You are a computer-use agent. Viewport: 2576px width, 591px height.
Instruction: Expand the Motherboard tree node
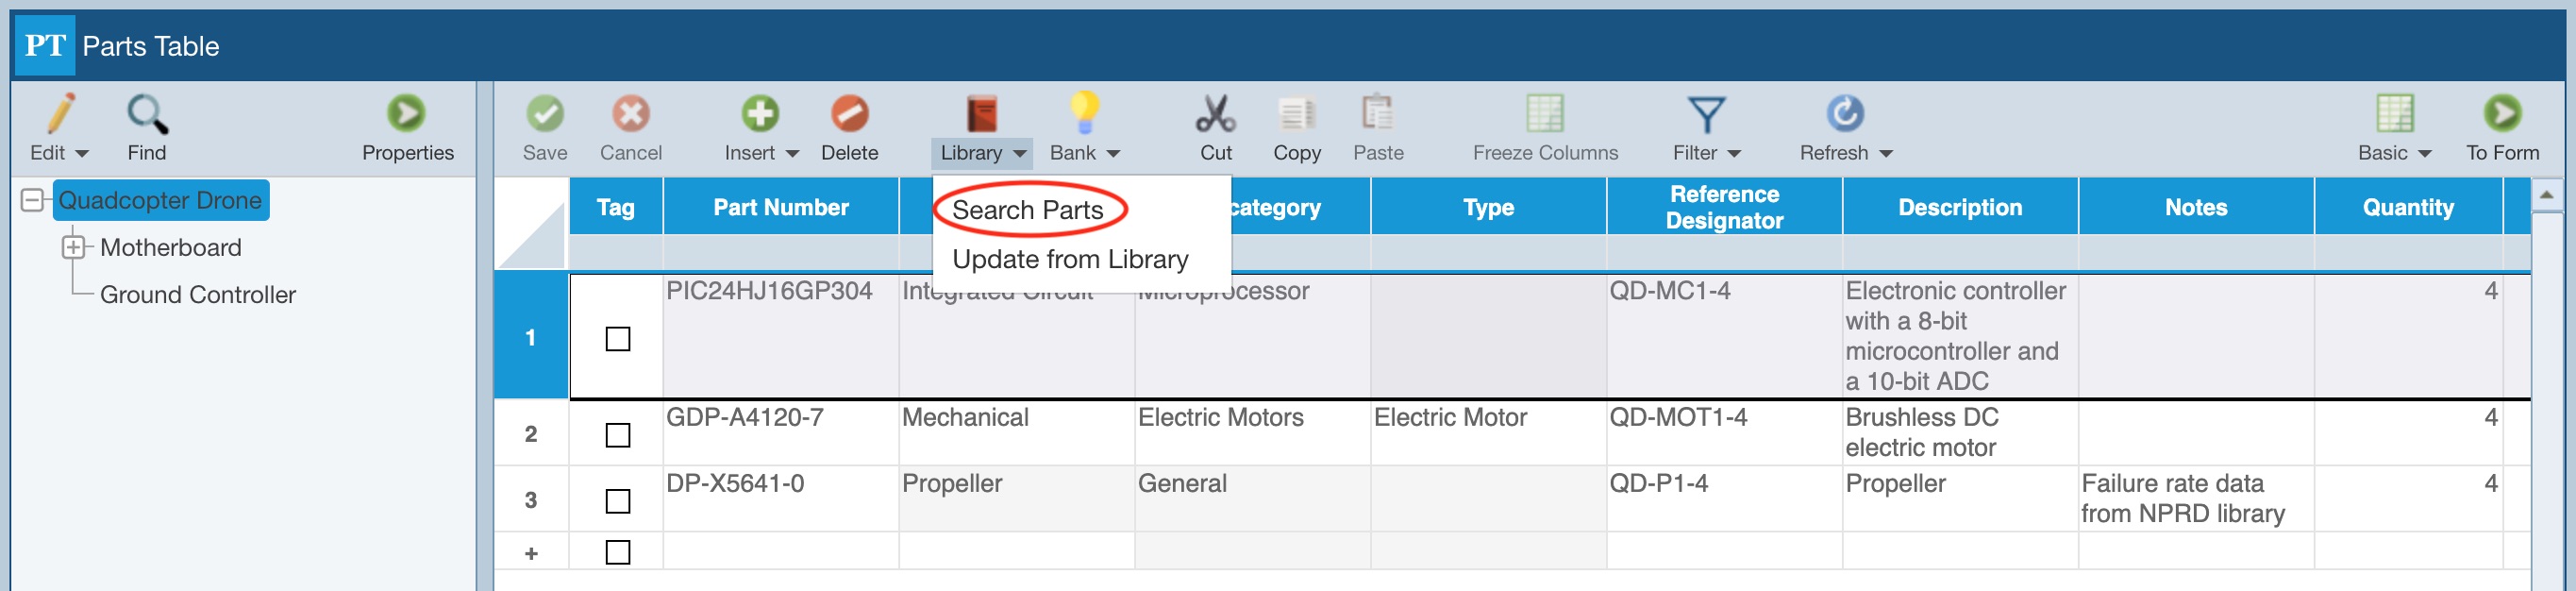pyautogui.click(x=73, y=247)
